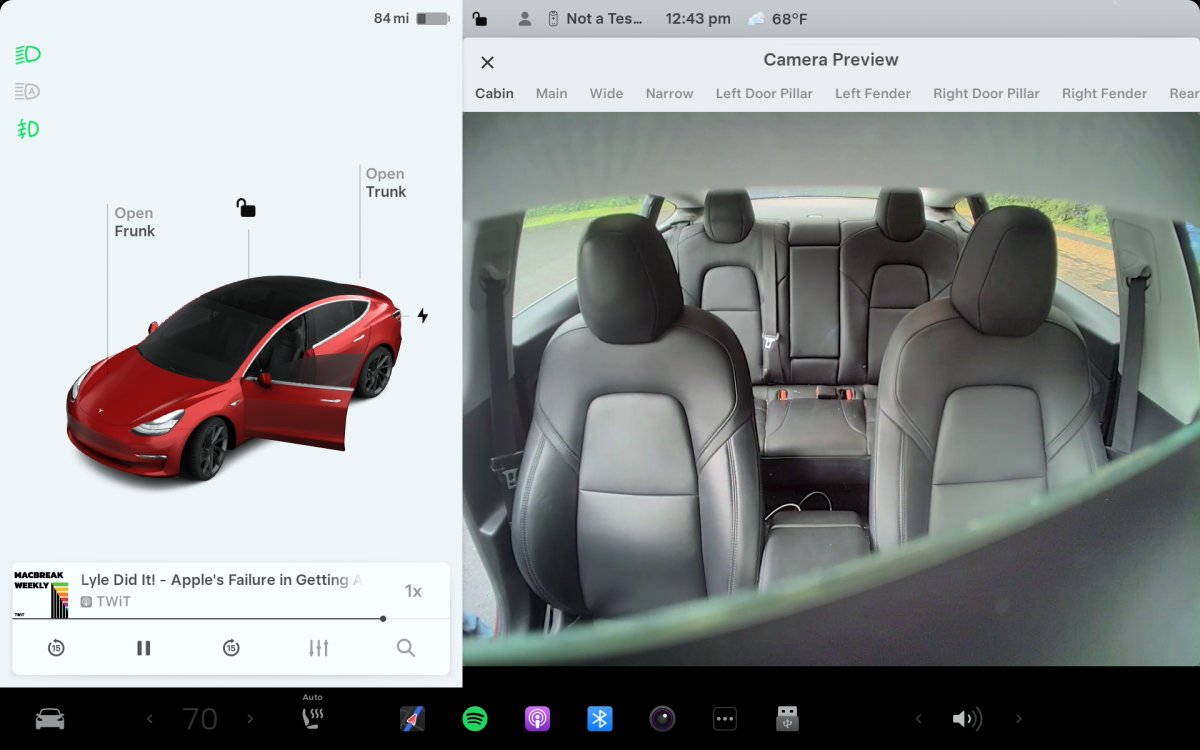Launch Apple Podcasts from the dock

pyautogui.click(x=537, y=718)
